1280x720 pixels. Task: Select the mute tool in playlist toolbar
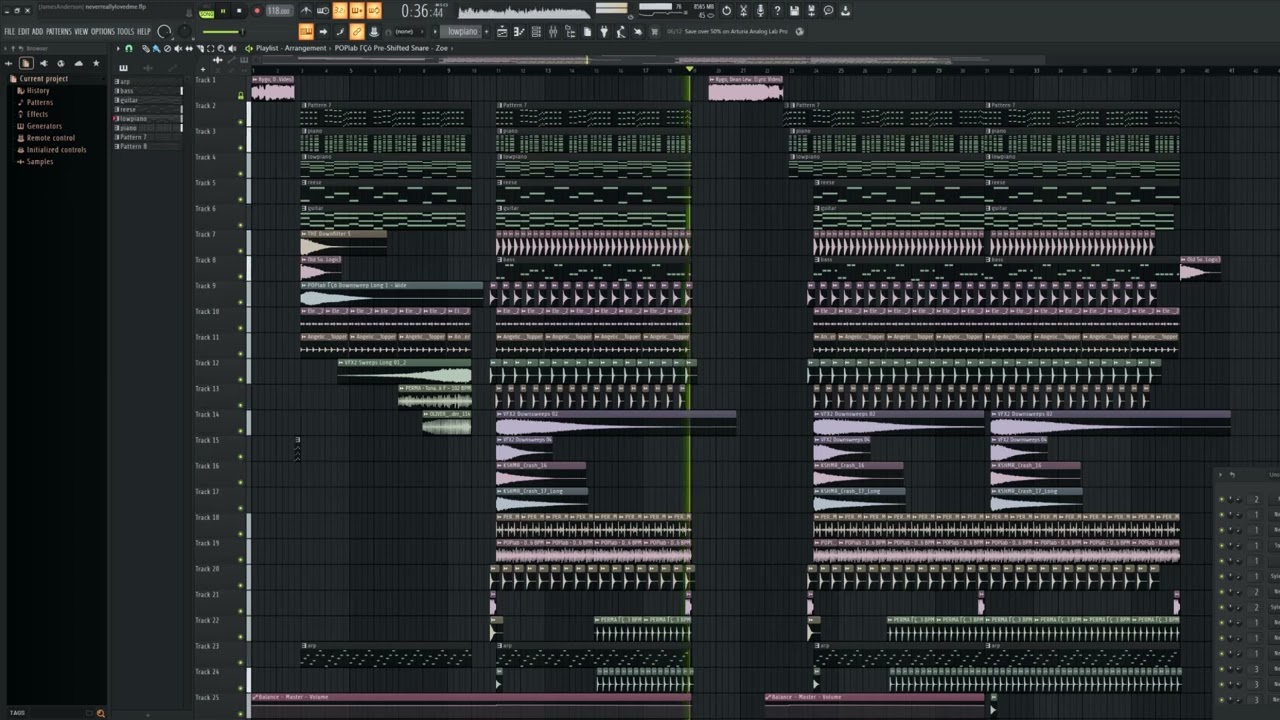point(178,48)
